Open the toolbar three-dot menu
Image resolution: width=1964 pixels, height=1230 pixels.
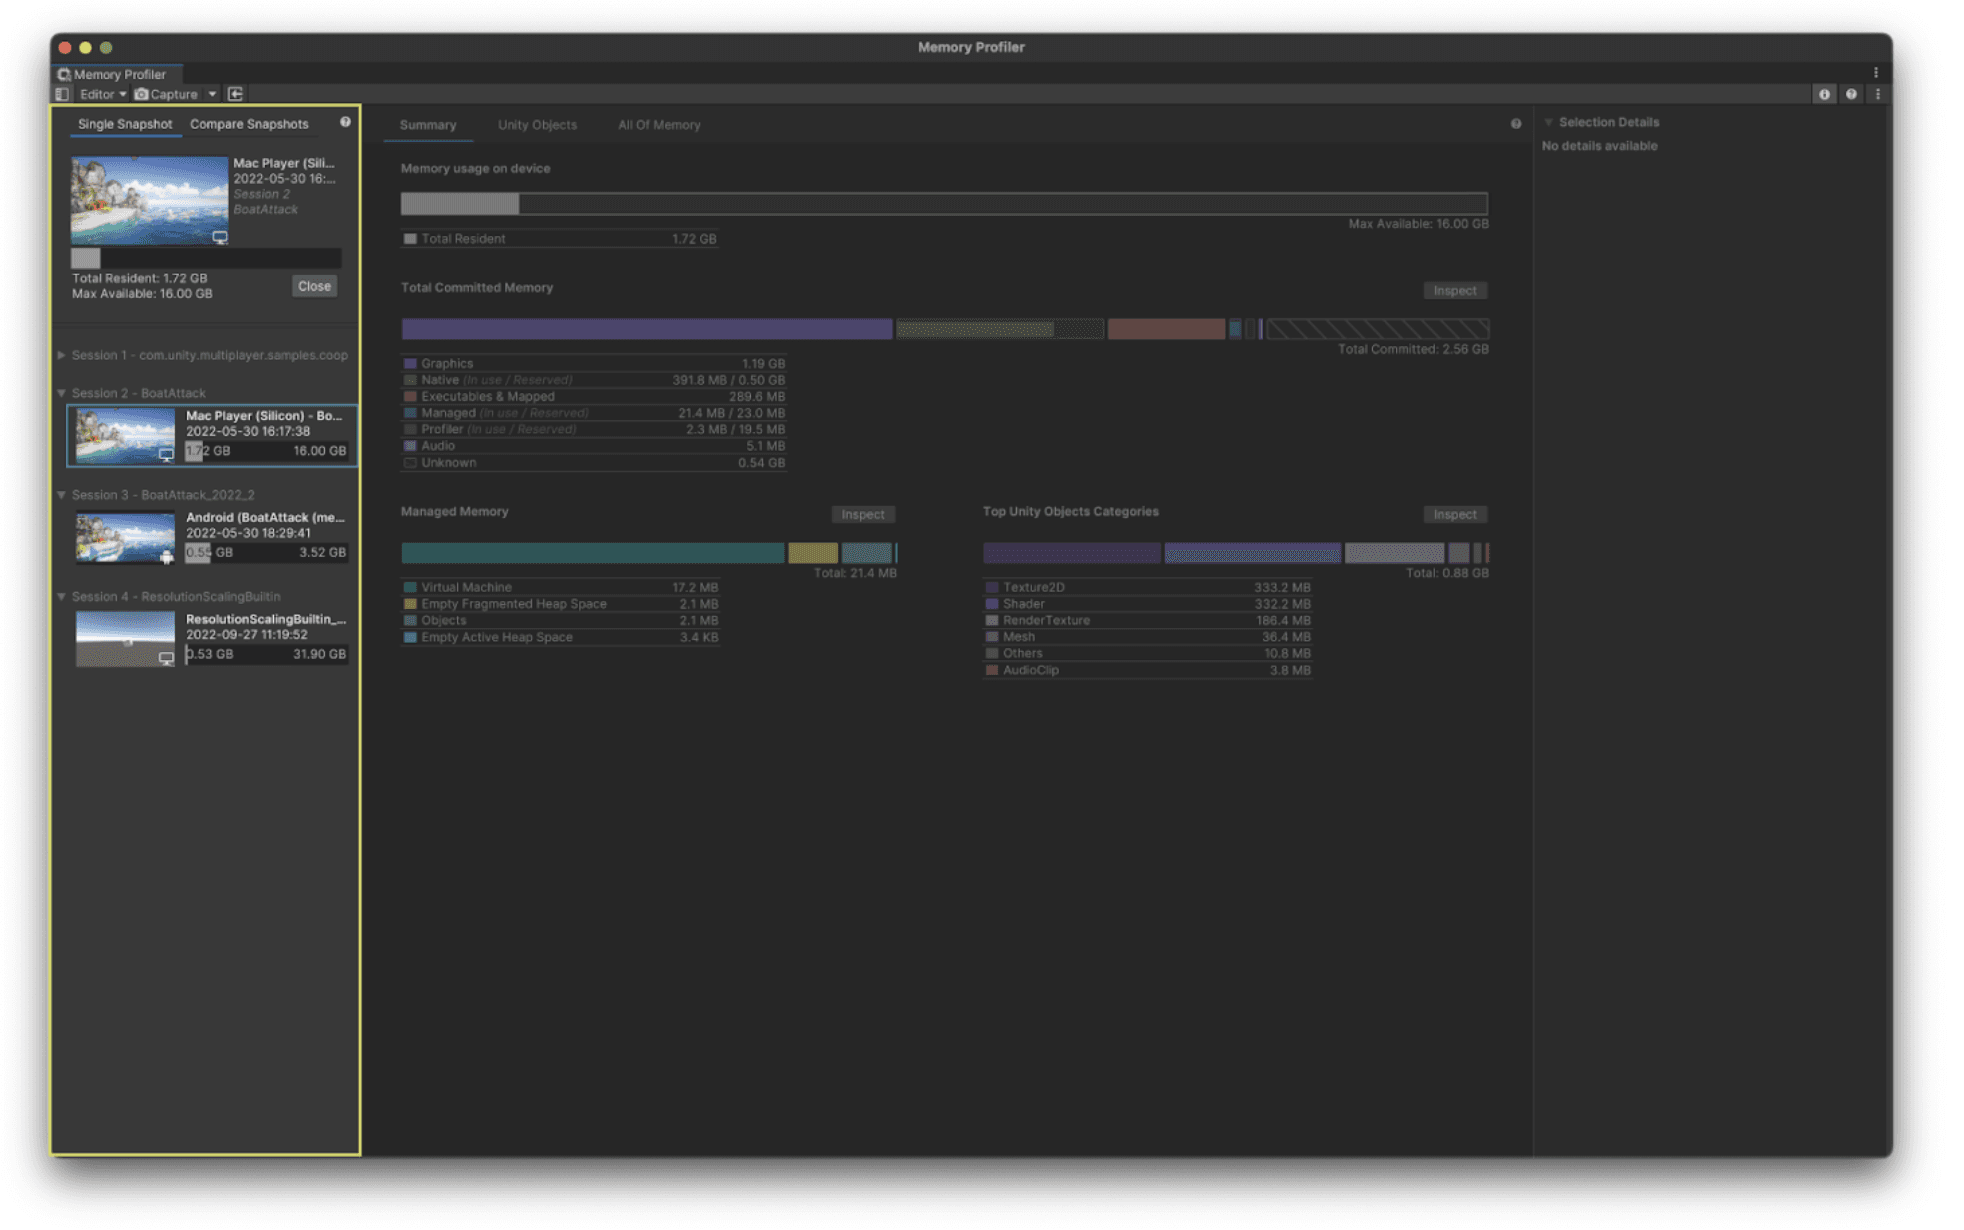coord(1877,94)
